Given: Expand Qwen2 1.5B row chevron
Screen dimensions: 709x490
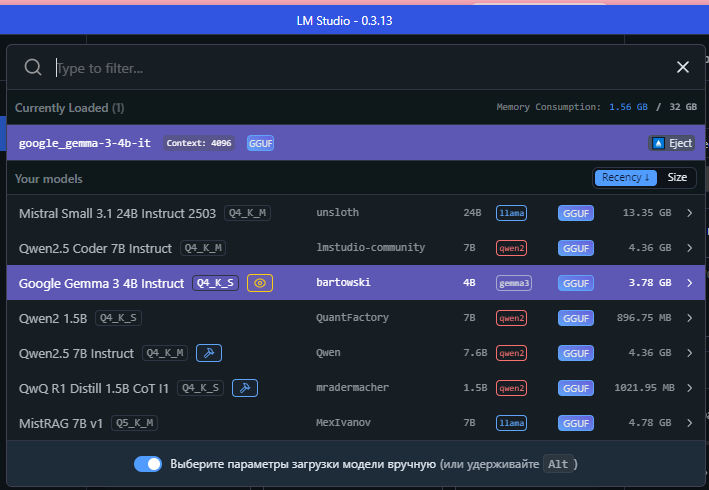Looking at the screenshot, I should (x=689, y=318).
